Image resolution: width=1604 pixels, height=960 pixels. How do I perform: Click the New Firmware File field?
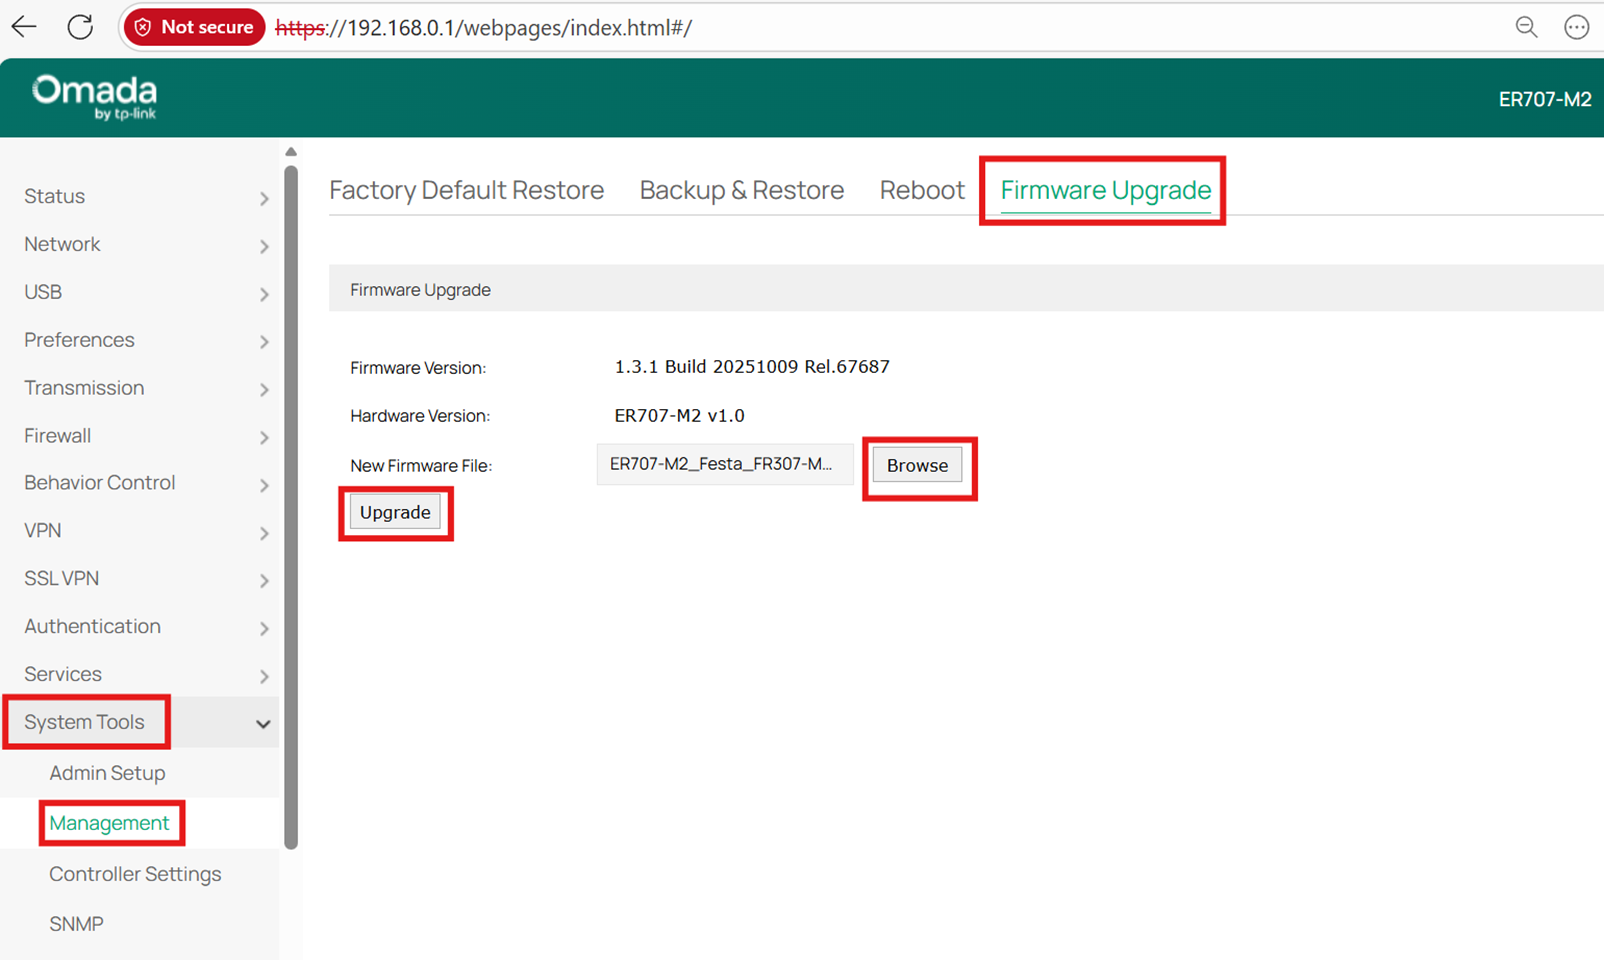[x=724, y=464]
